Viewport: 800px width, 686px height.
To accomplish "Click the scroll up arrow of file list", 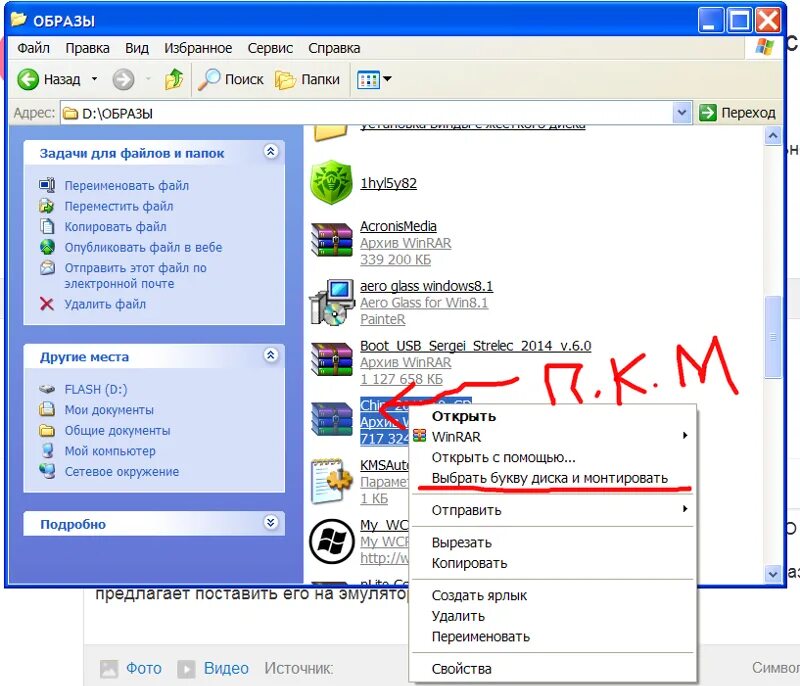I will click(773, 136).
